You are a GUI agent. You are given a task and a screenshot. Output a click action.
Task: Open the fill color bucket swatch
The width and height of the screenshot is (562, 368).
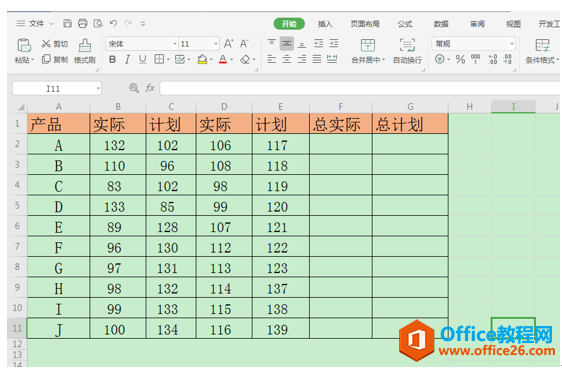(203, 59)
